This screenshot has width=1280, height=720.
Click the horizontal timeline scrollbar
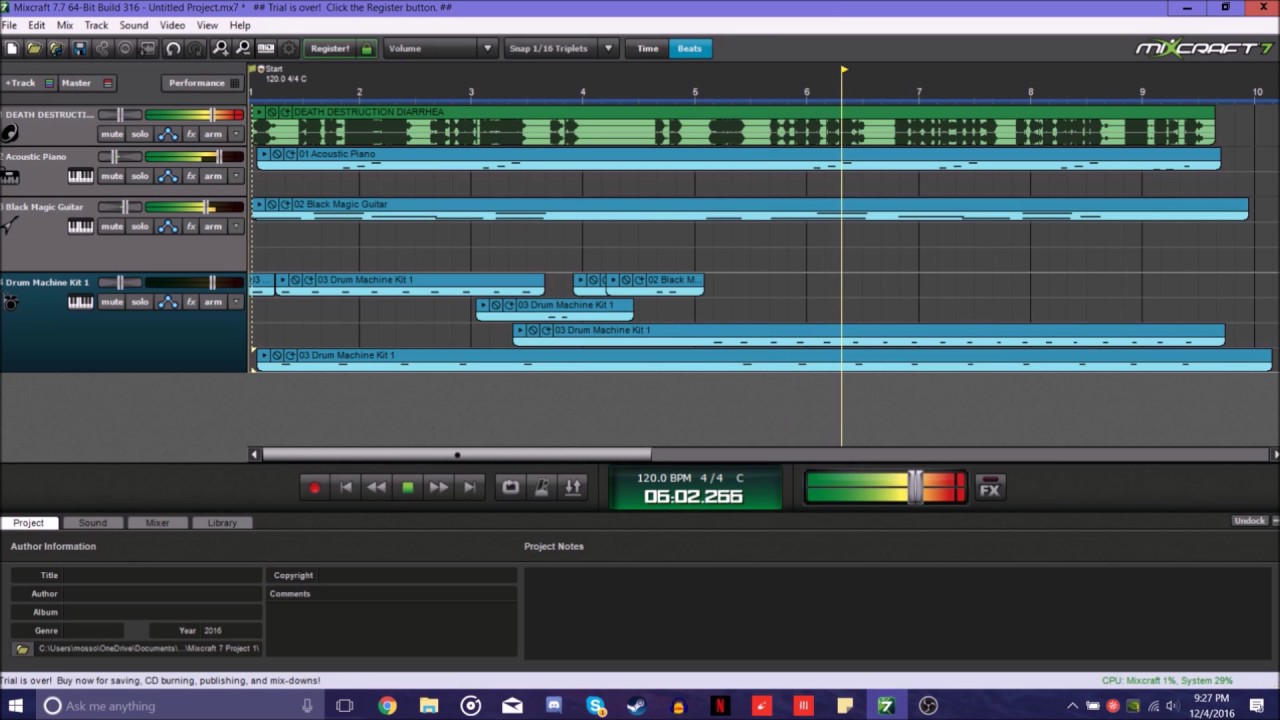point(457,454)
